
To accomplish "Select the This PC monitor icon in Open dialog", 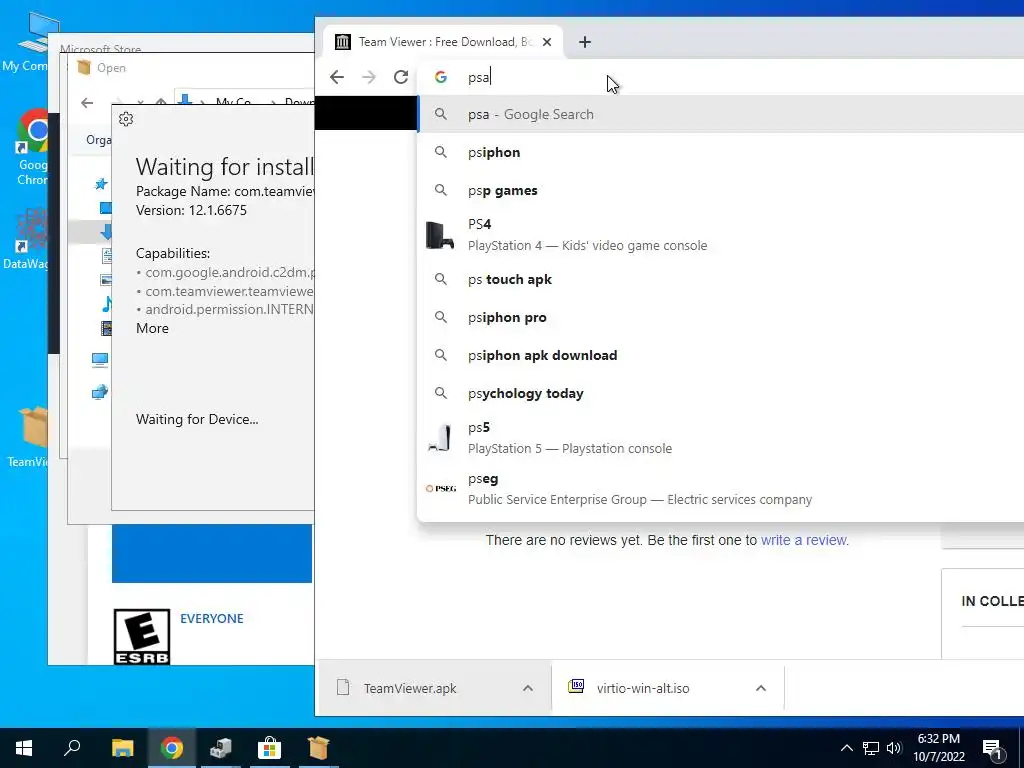I will (100, 360).
